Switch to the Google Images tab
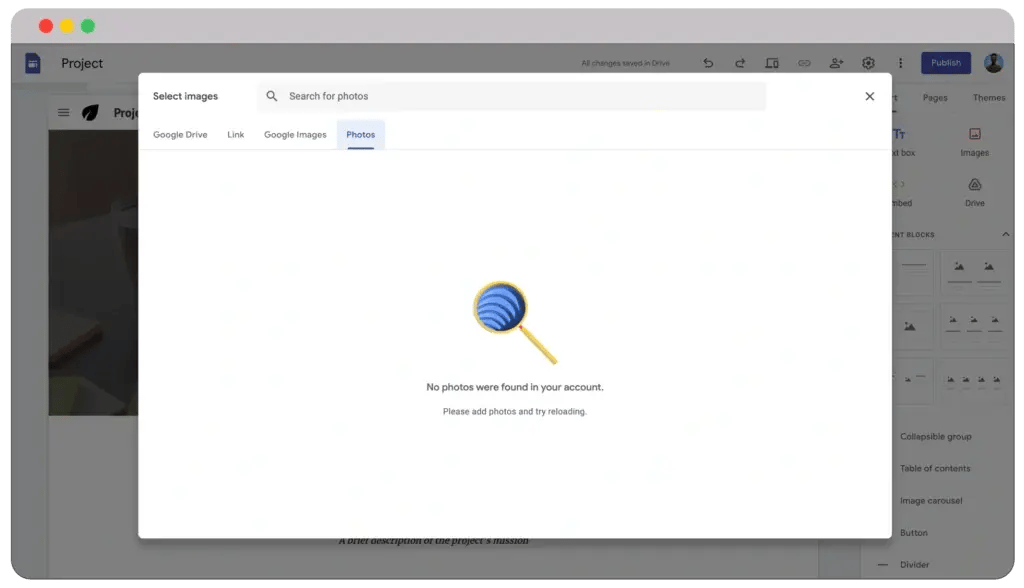Screen dimensions: 1024x588 (295, 134)
